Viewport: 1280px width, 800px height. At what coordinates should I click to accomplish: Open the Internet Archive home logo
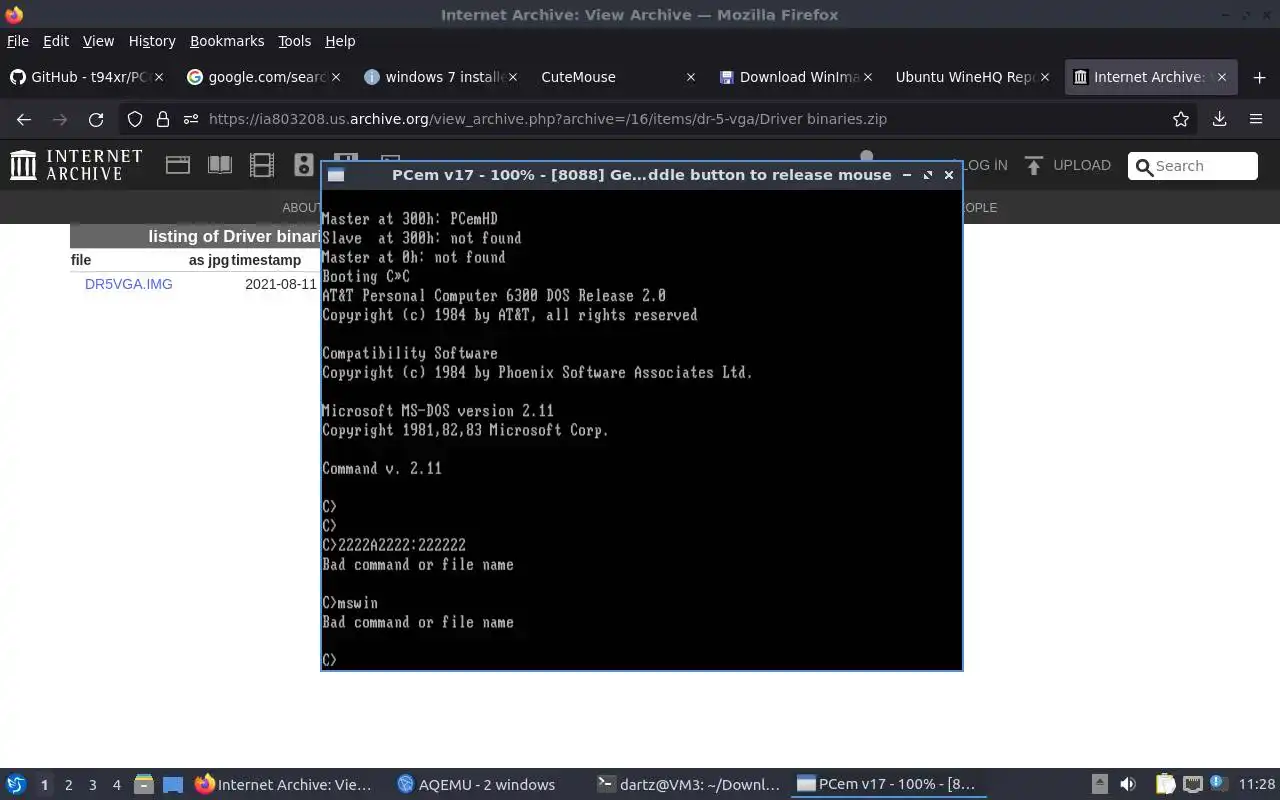pyautogui.click(x=76, y=165)
